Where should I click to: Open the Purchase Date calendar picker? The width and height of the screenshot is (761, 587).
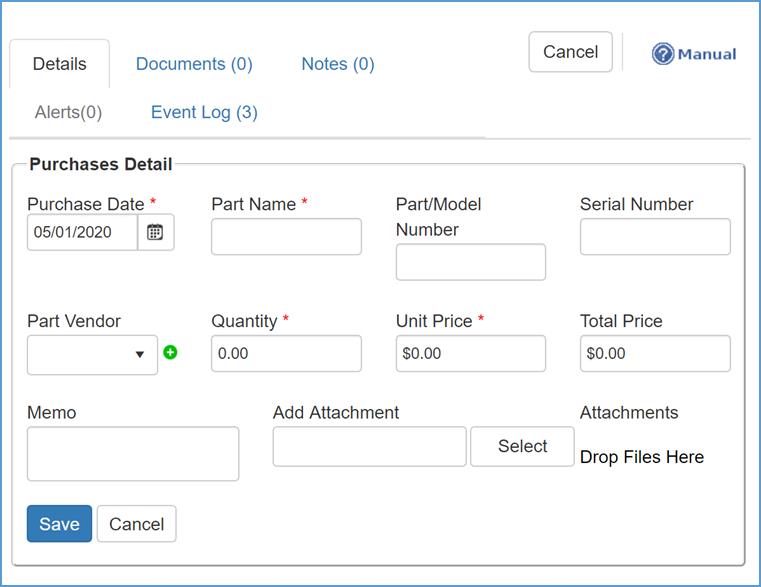(155, 232)
